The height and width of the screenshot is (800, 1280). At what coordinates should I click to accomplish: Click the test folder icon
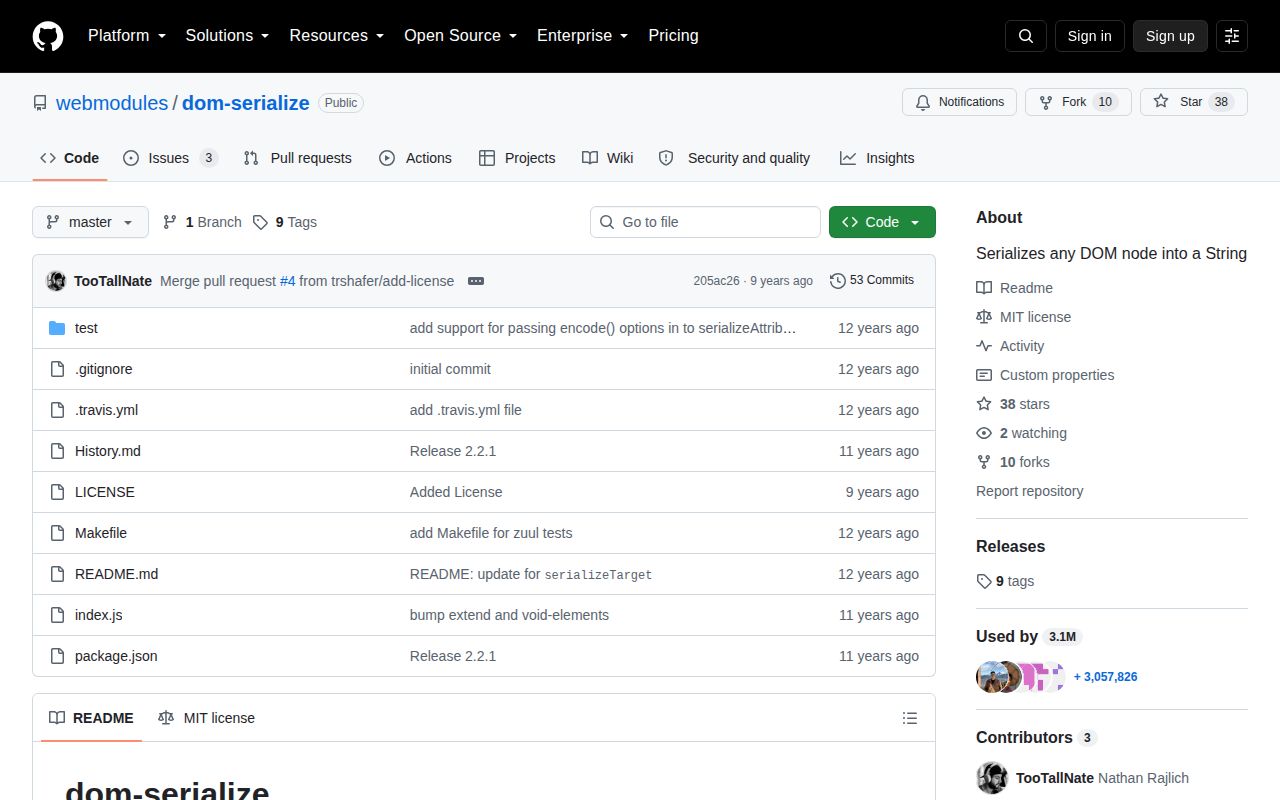[57, 328]
